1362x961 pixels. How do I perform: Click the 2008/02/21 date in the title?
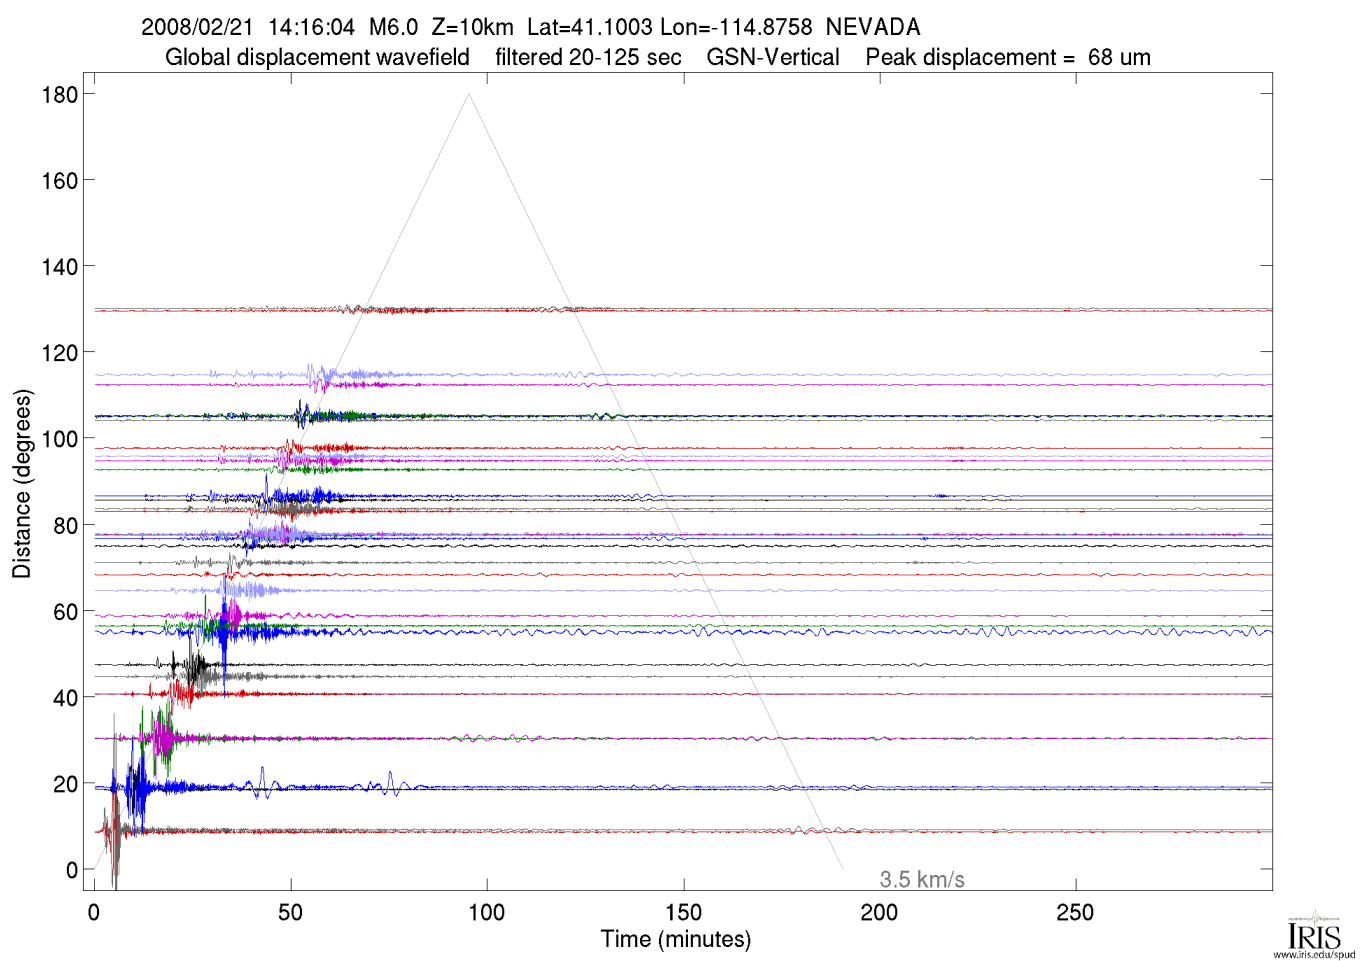[197, 27]
